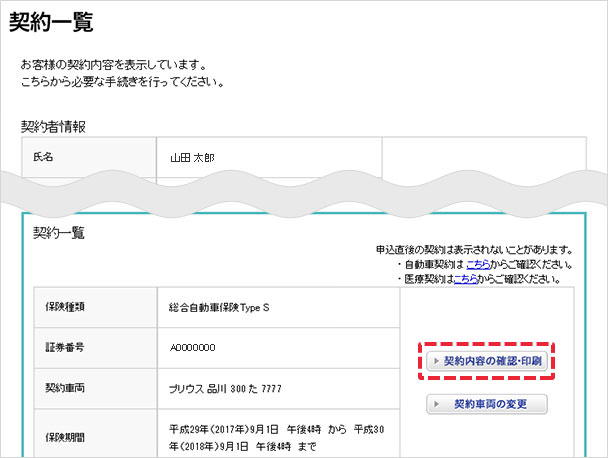Click the 氏名 label cell
This screenshot has width=608, height=458.
[x=89, y=157]
